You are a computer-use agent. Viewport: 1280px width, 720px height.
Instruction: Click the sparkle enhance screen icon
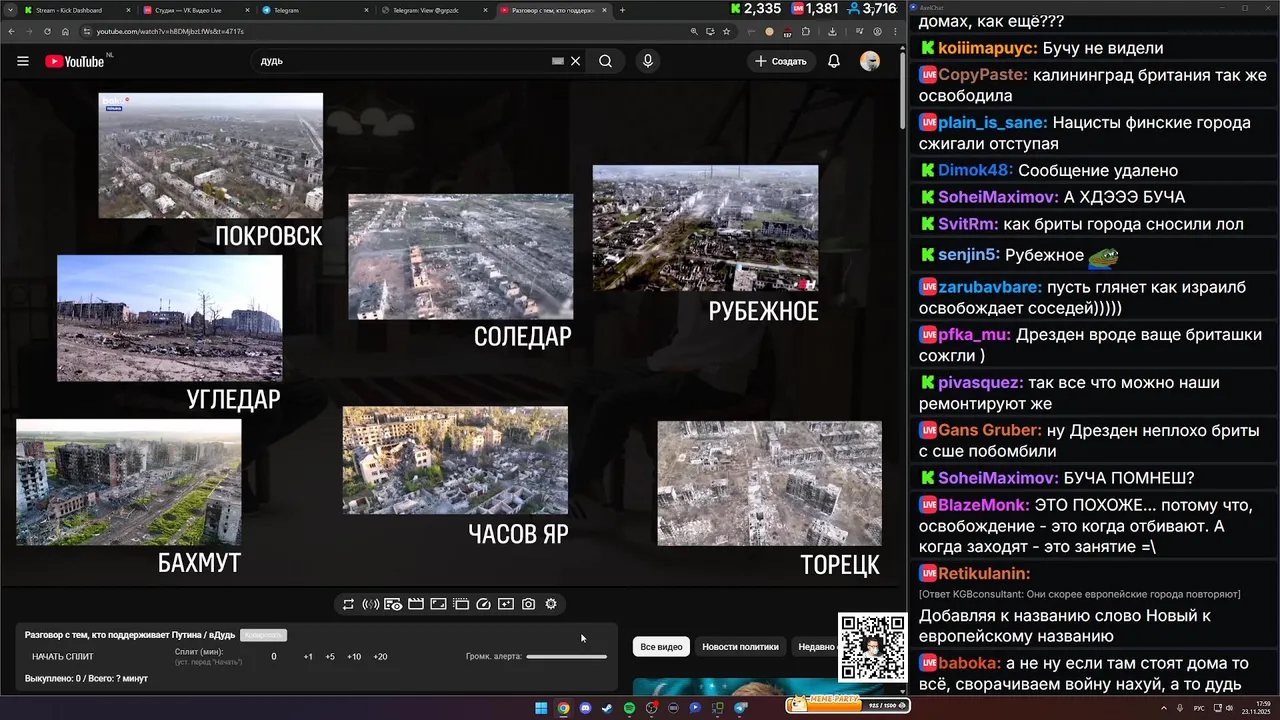pyautogui.click(x=506, y=604)
